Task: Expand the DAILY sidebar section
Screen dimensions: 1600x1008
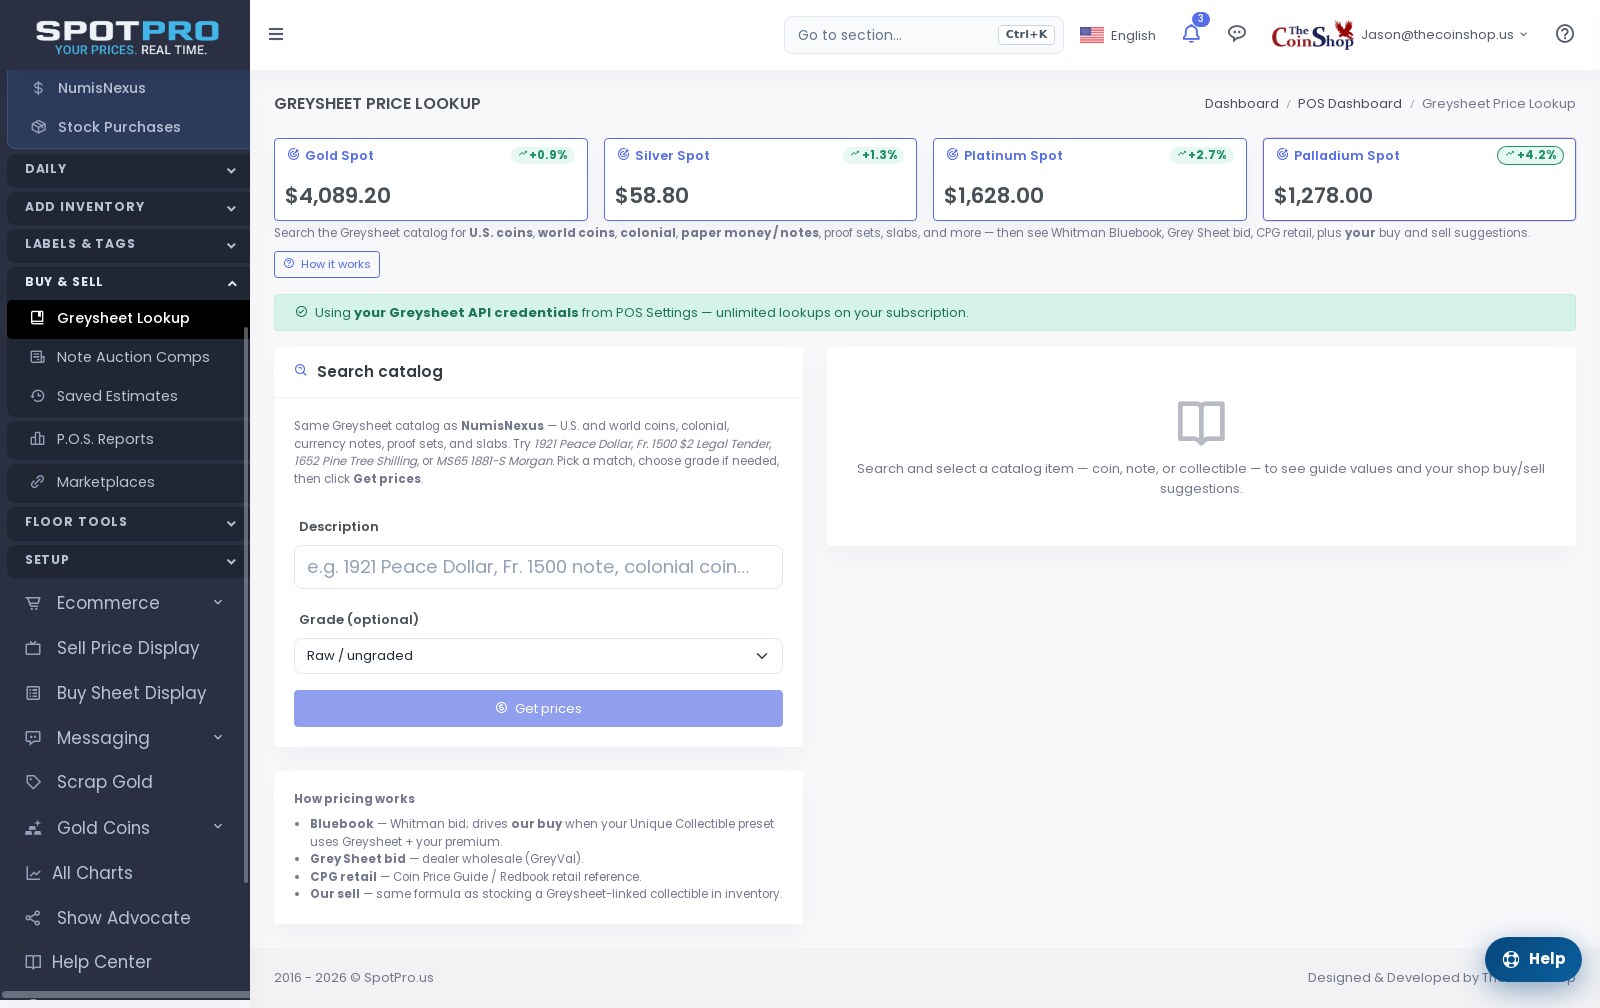Action: [128, 169]
